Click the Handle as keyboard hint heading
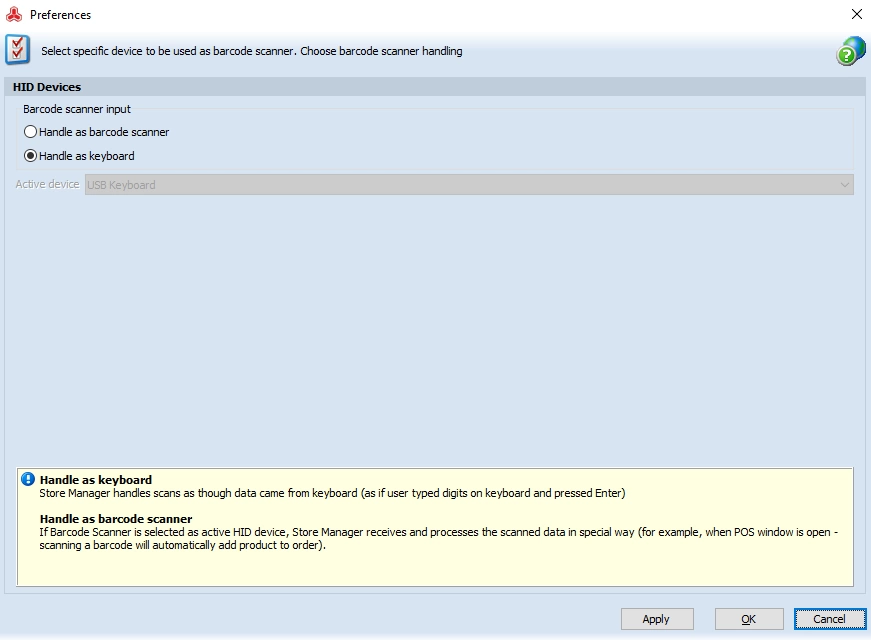 point(96,479)
